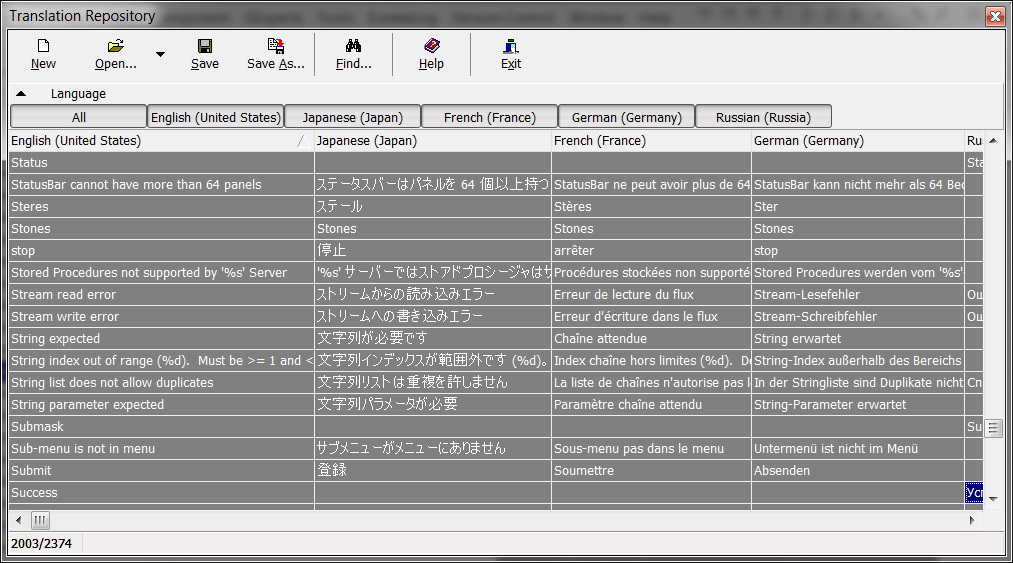Sort by English (United States) column header
The width and height of the screenshot is (1013, 563).
click(x=162, y=141)
